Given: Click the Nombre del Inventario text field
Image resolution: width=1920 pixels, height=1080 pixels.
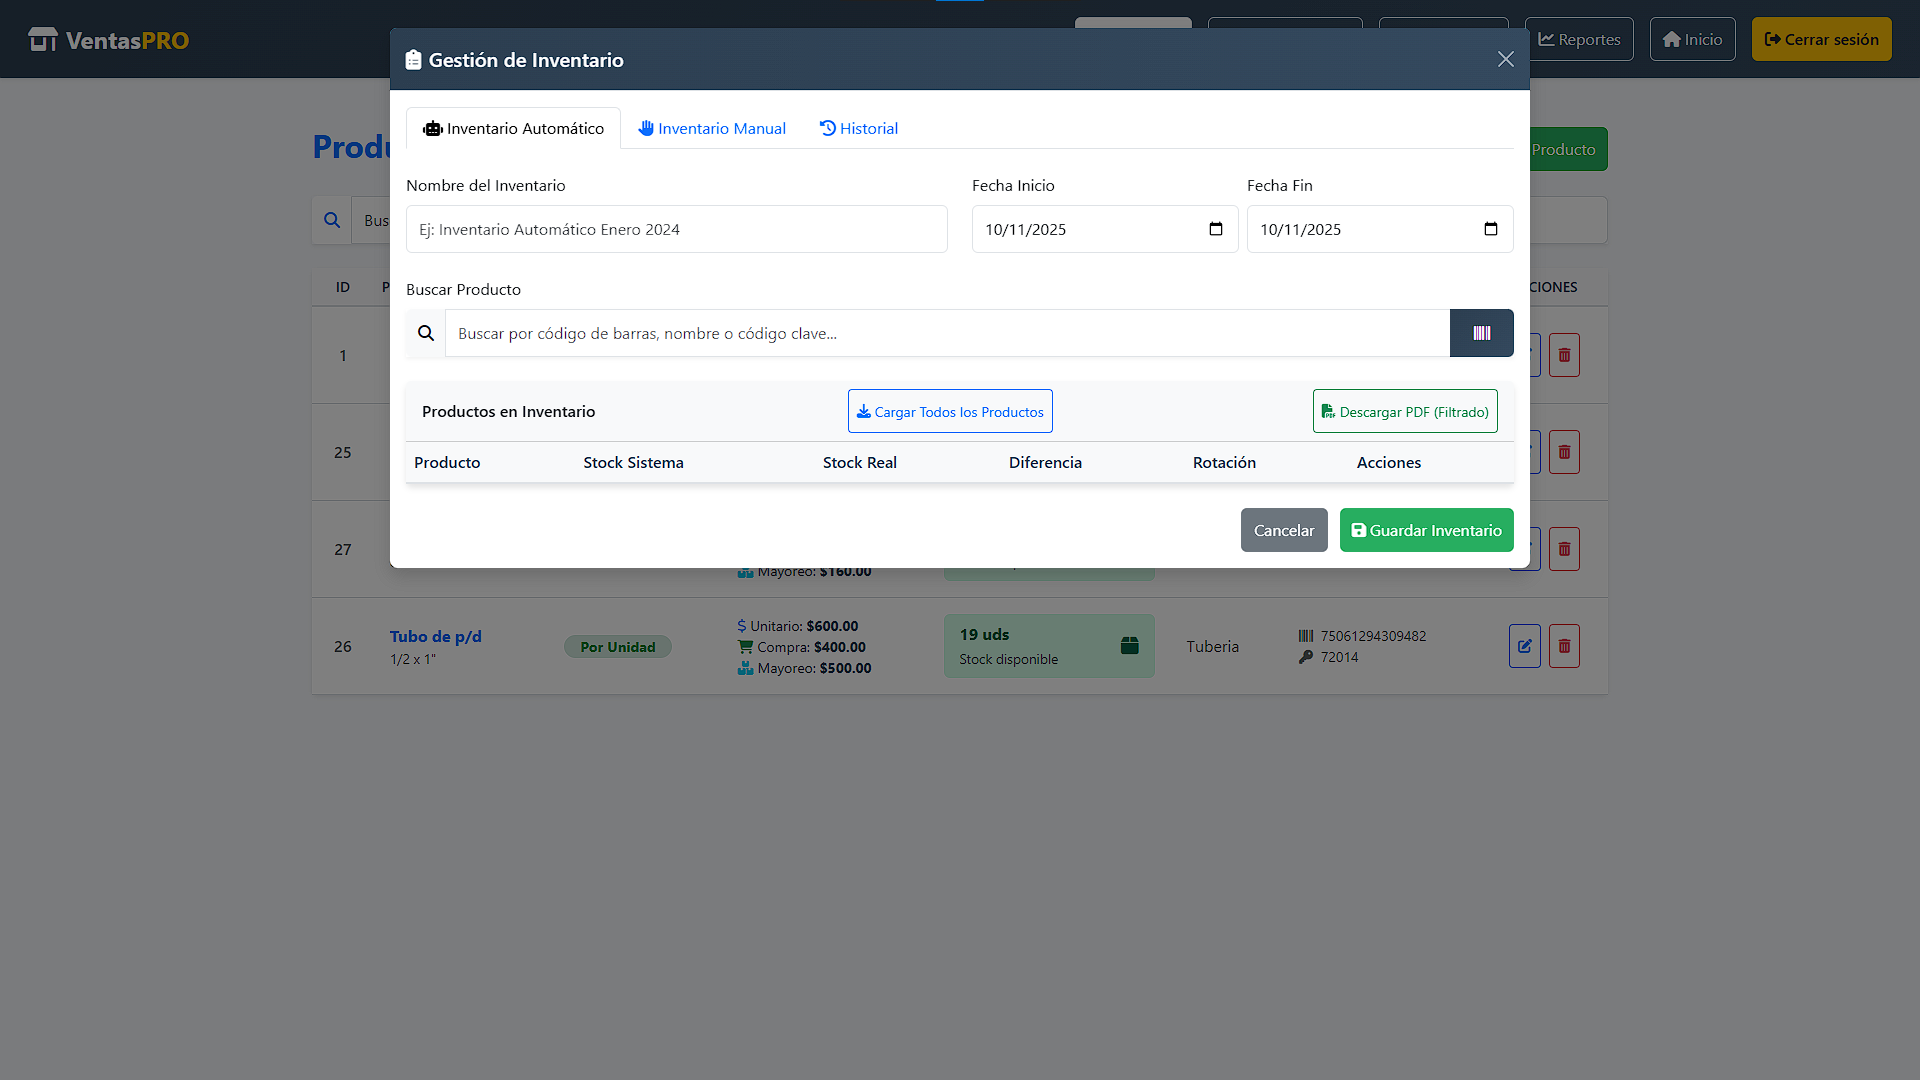Looking at the screenshot, I should coord(676,229).
